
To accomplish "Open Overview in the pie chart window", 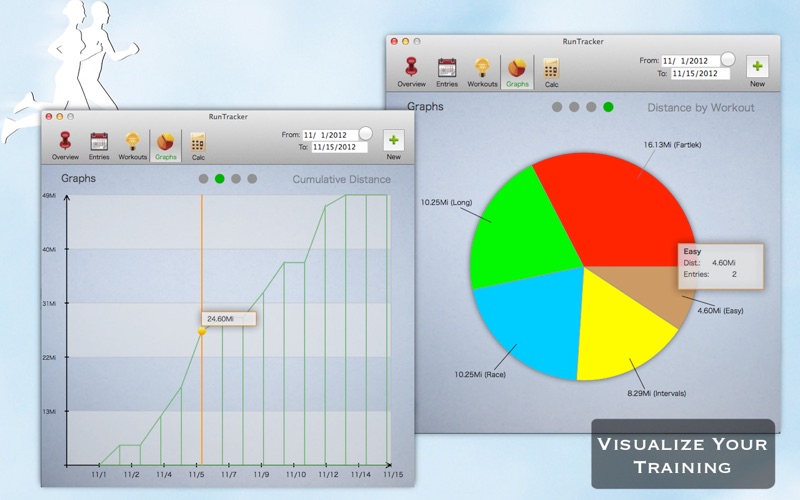I will (411, 72).
